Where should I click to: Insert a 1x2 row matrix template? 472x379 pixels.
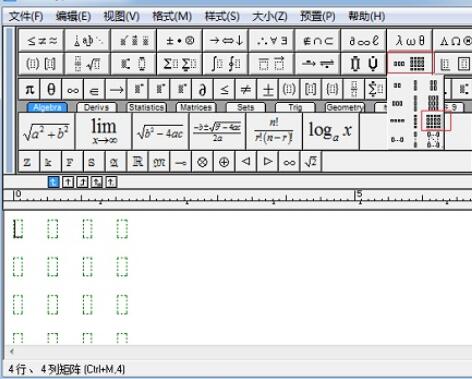click(x=397, y=86)
